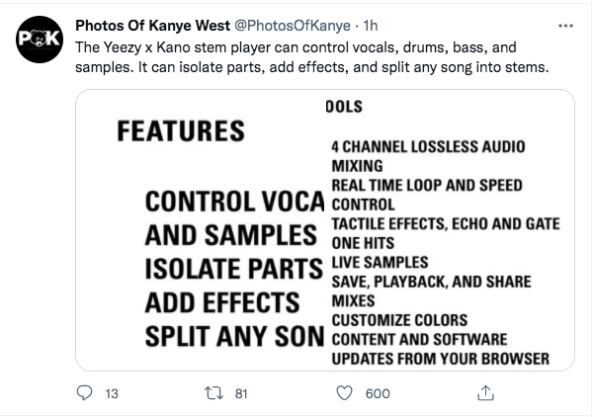Click the cropped OOLS heading in image
The image size is (595, 417).
[344, 107]
